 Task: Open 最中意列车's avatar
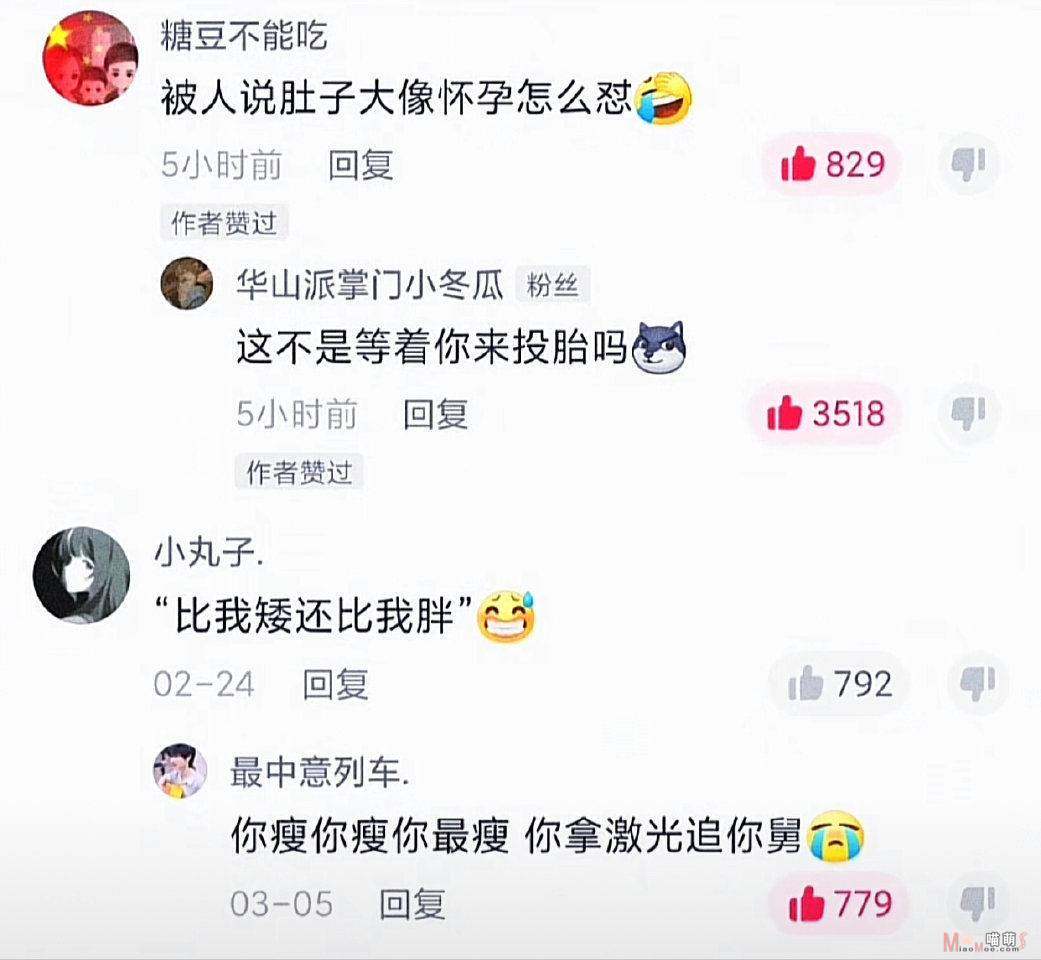click(180, 770)
